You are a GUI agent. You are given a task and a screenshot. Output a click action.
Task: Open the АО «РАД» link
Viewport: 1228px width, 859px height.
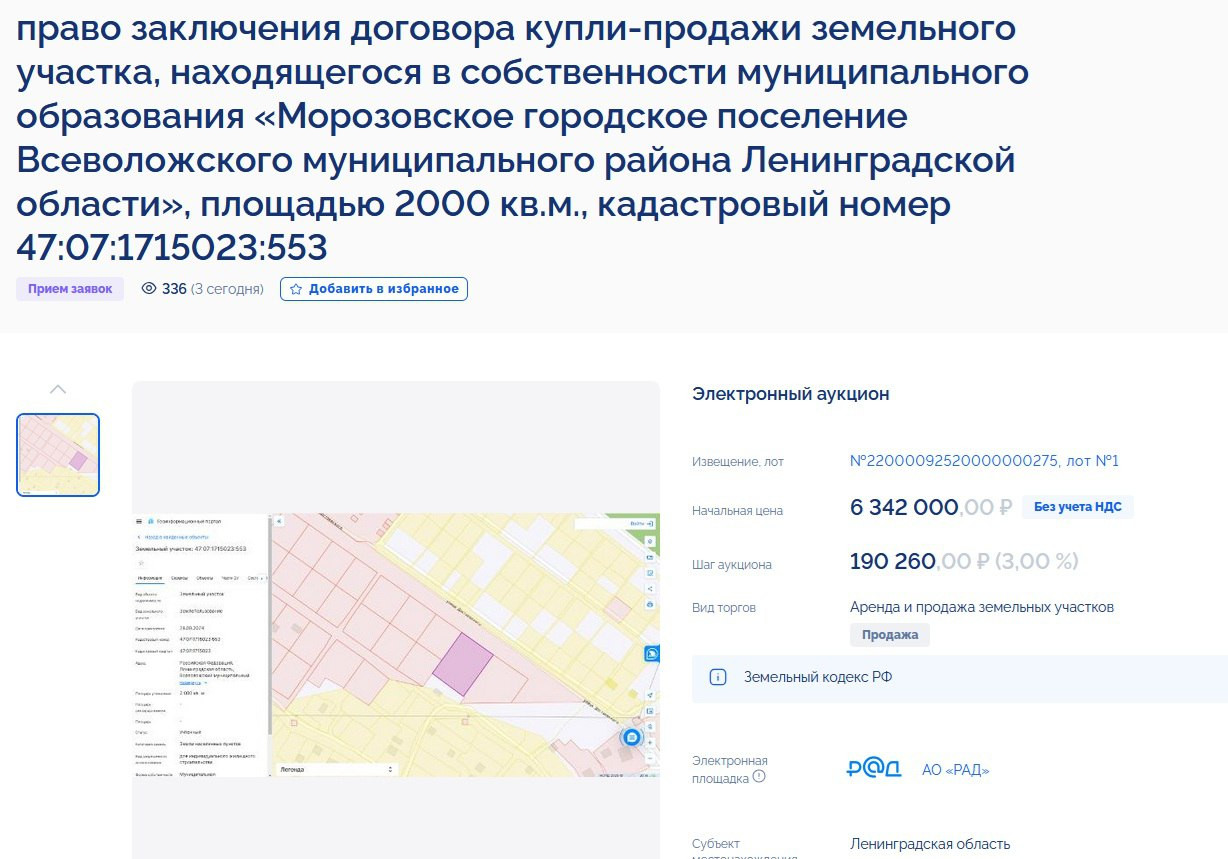[x=955, y=770]
